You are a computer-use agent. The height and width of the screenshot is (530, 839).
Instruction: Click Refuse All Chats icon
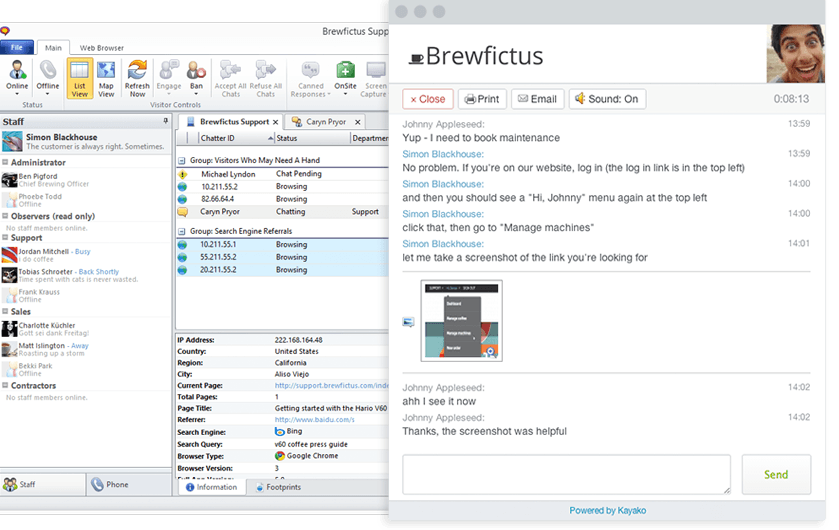[265, 70]
